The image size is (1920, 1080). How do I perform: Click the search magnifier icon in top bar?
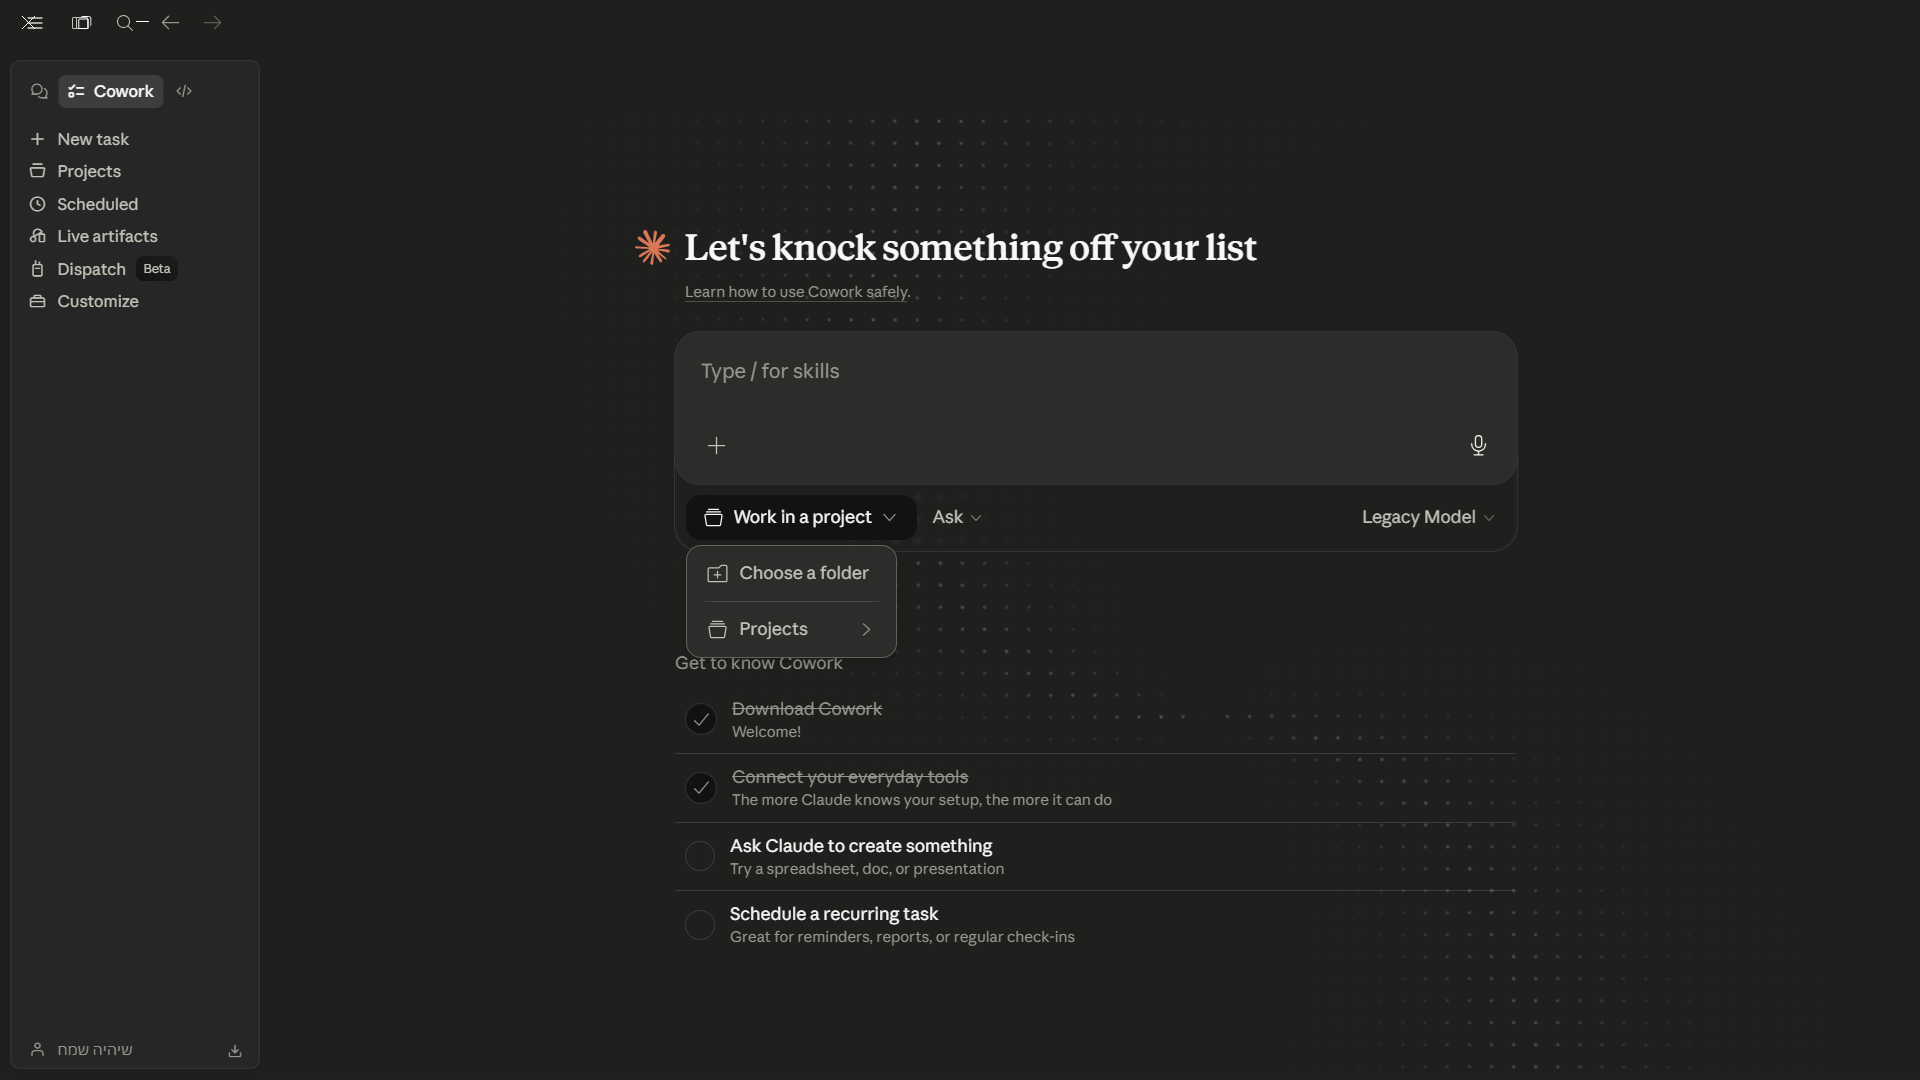(x=125, y=23)
